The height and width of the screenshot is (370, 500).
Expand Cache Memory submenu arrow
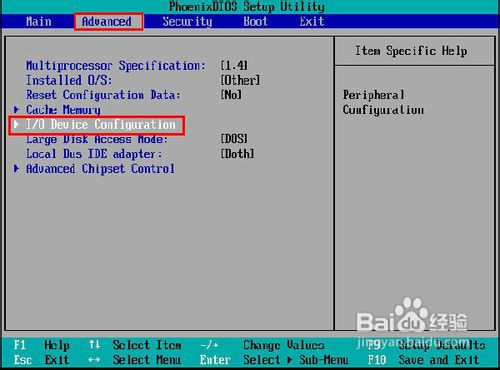[x=16, y=110]
